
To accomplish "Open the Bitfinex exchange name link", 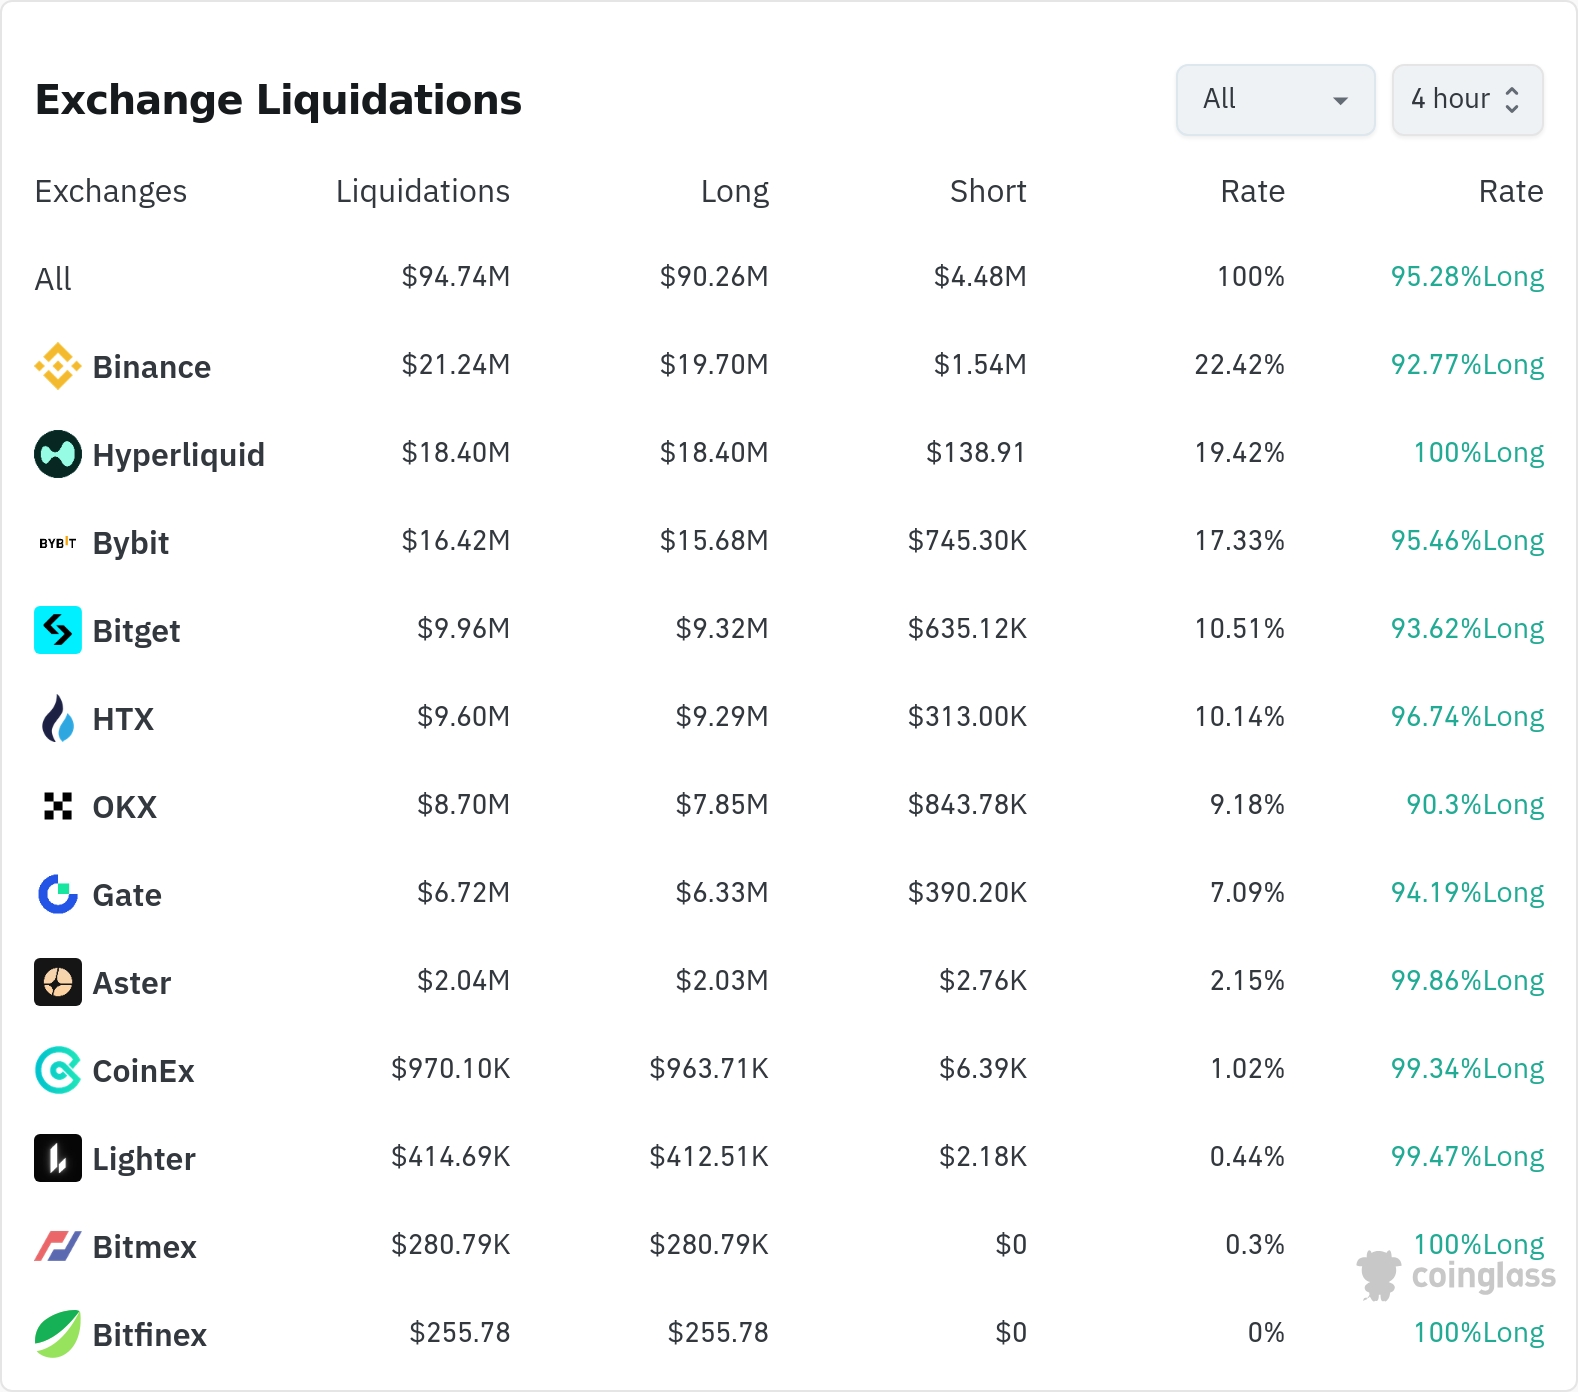I will 149,1335.
